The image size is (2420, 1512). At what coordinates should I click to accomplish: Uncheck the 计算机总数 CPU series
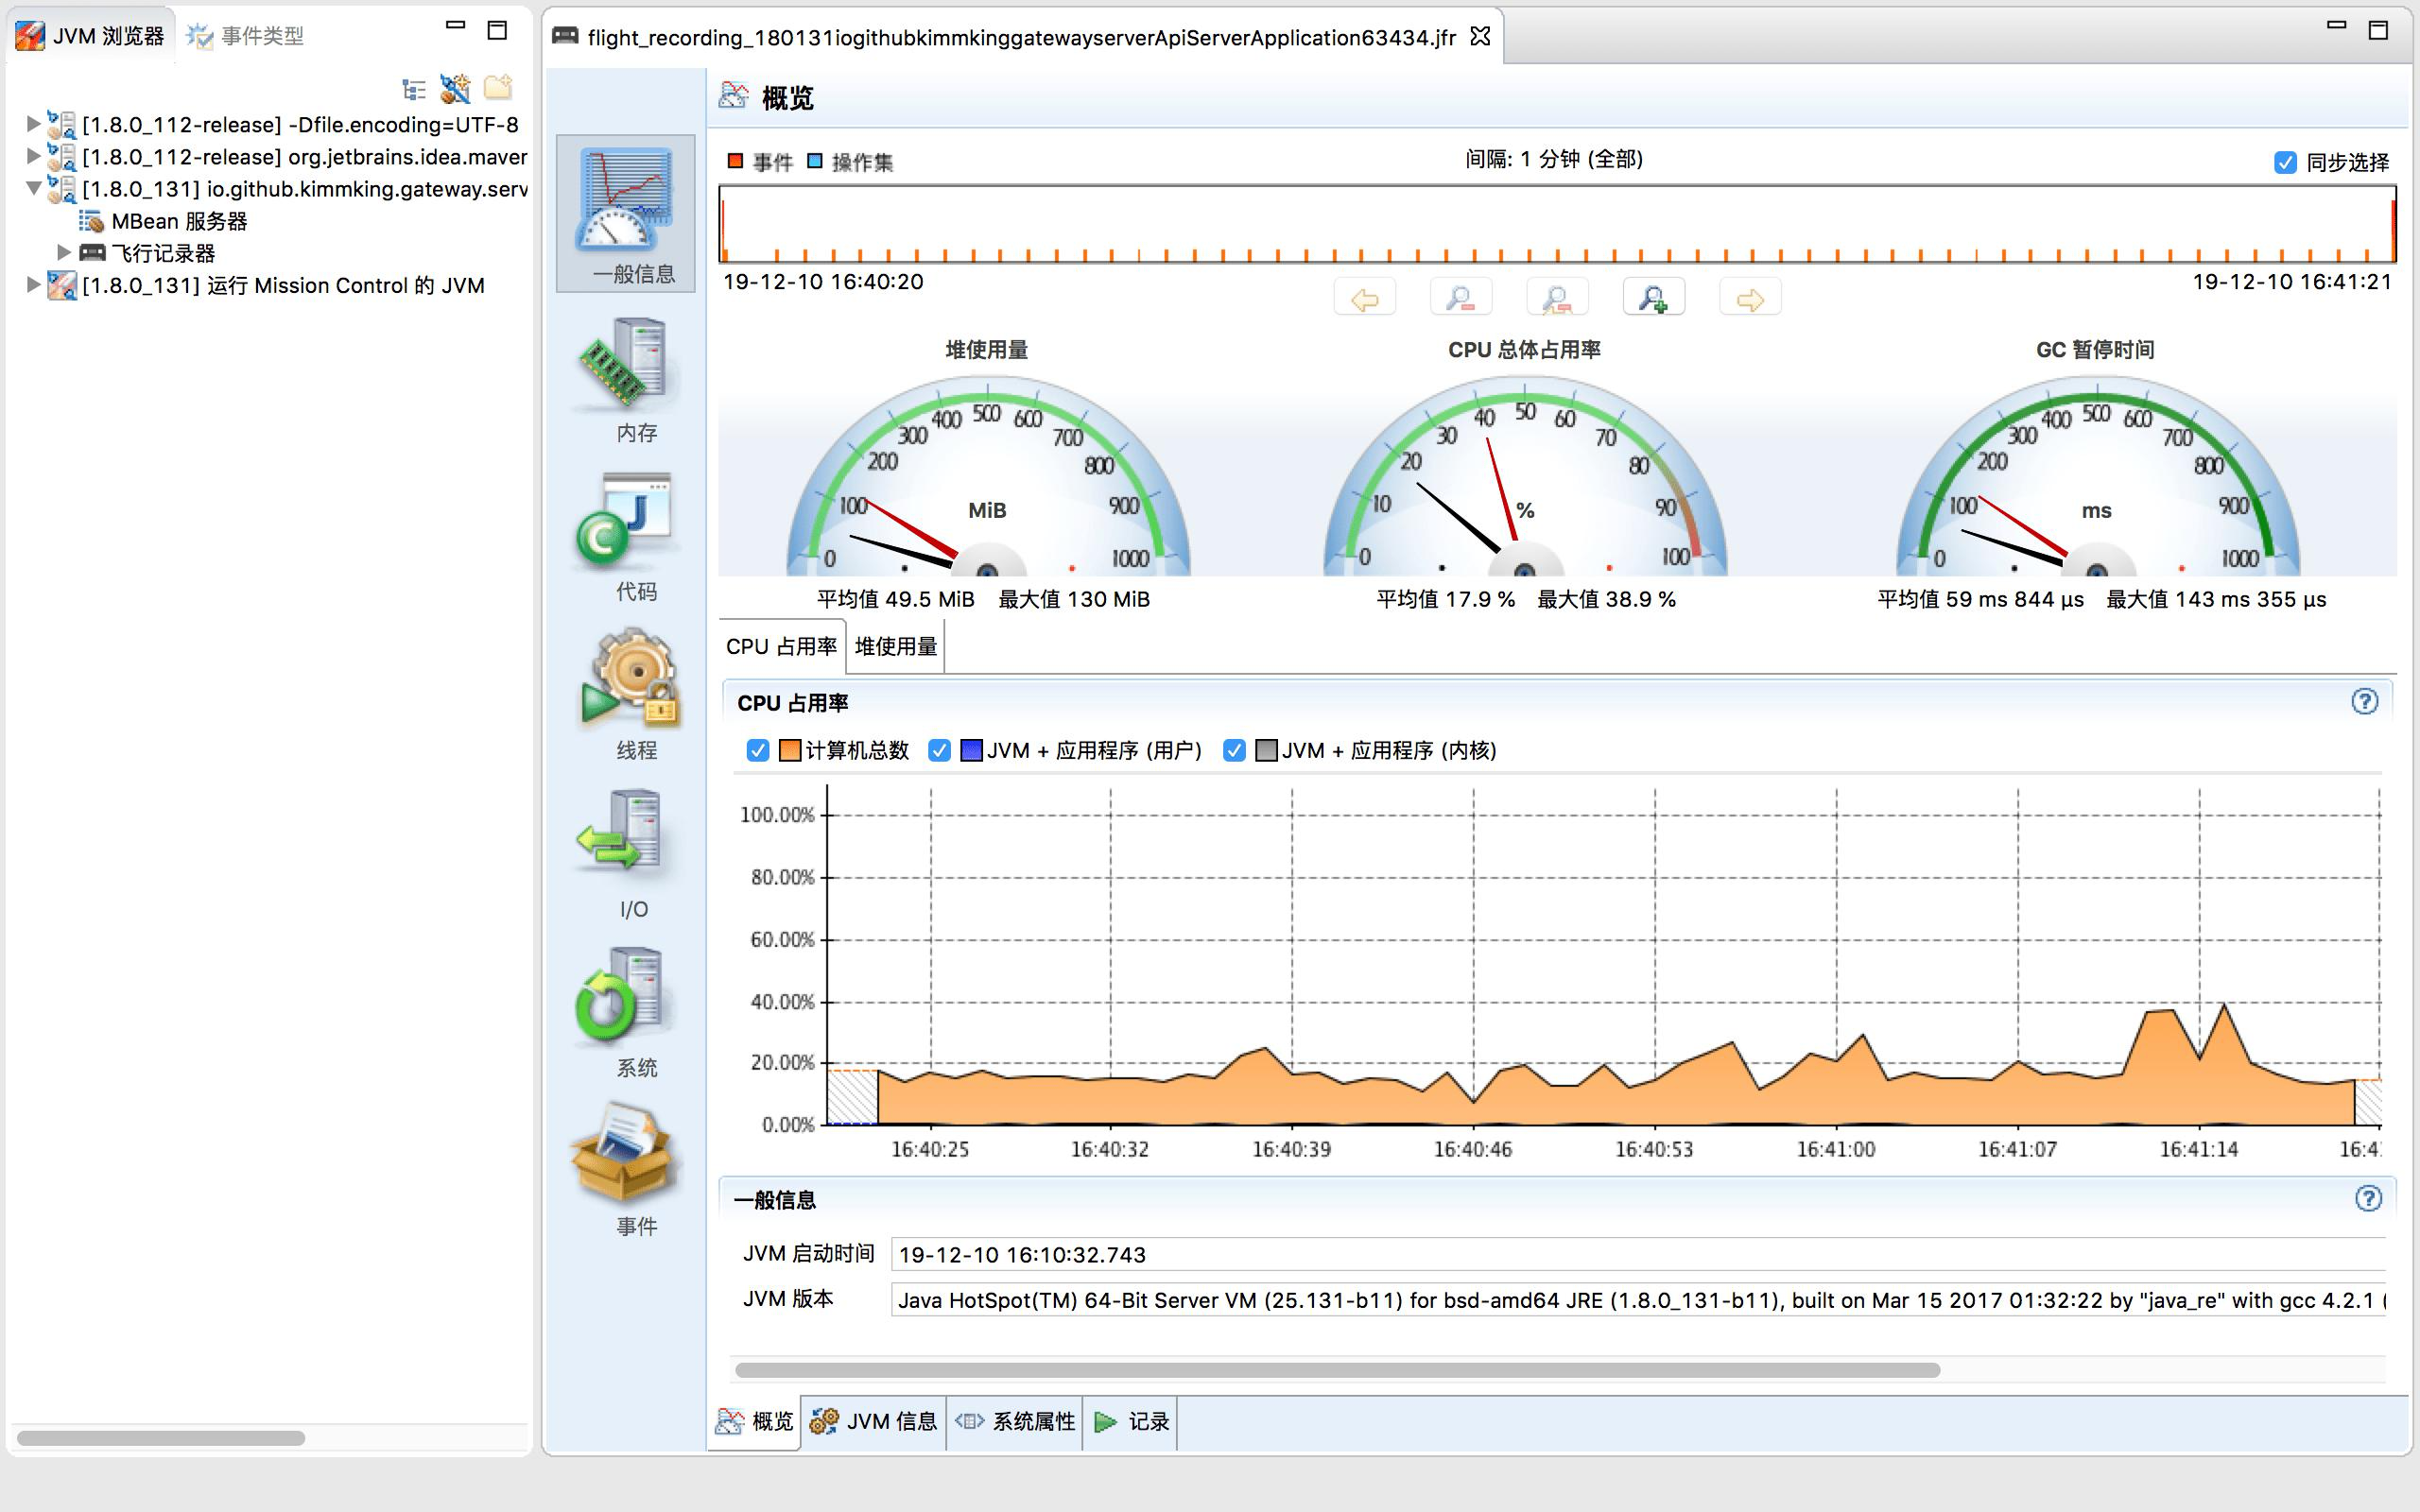coord(758,750)
